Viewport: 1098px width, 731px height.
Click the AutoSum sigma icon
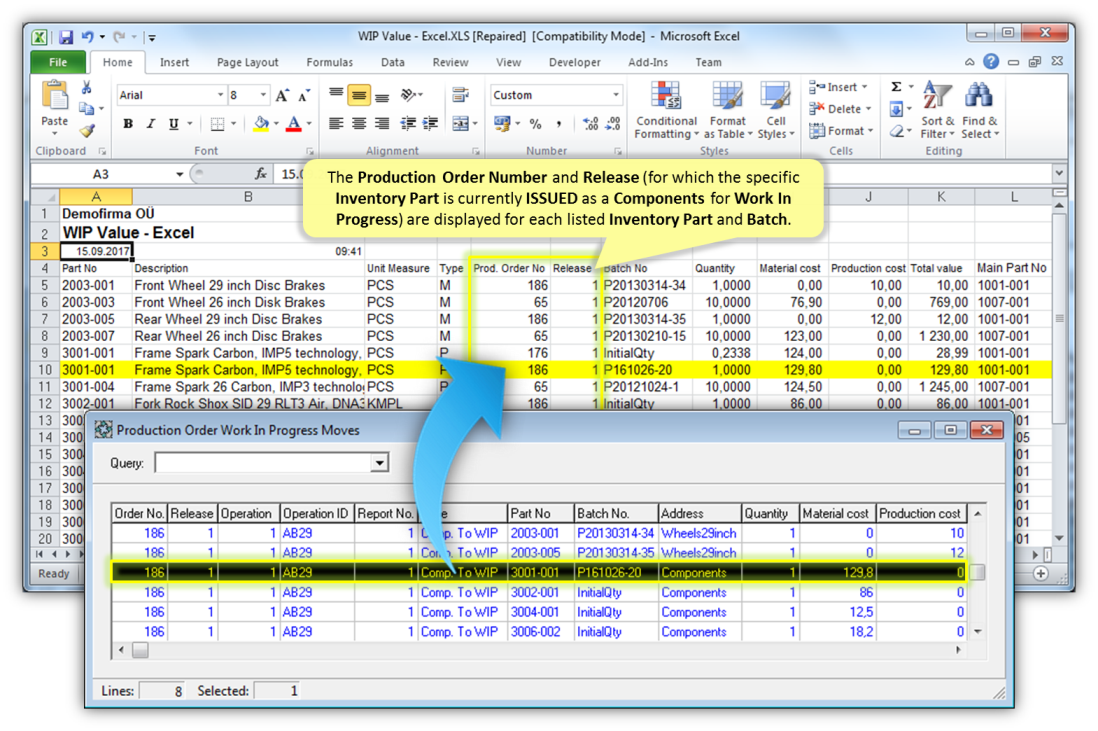896,87
